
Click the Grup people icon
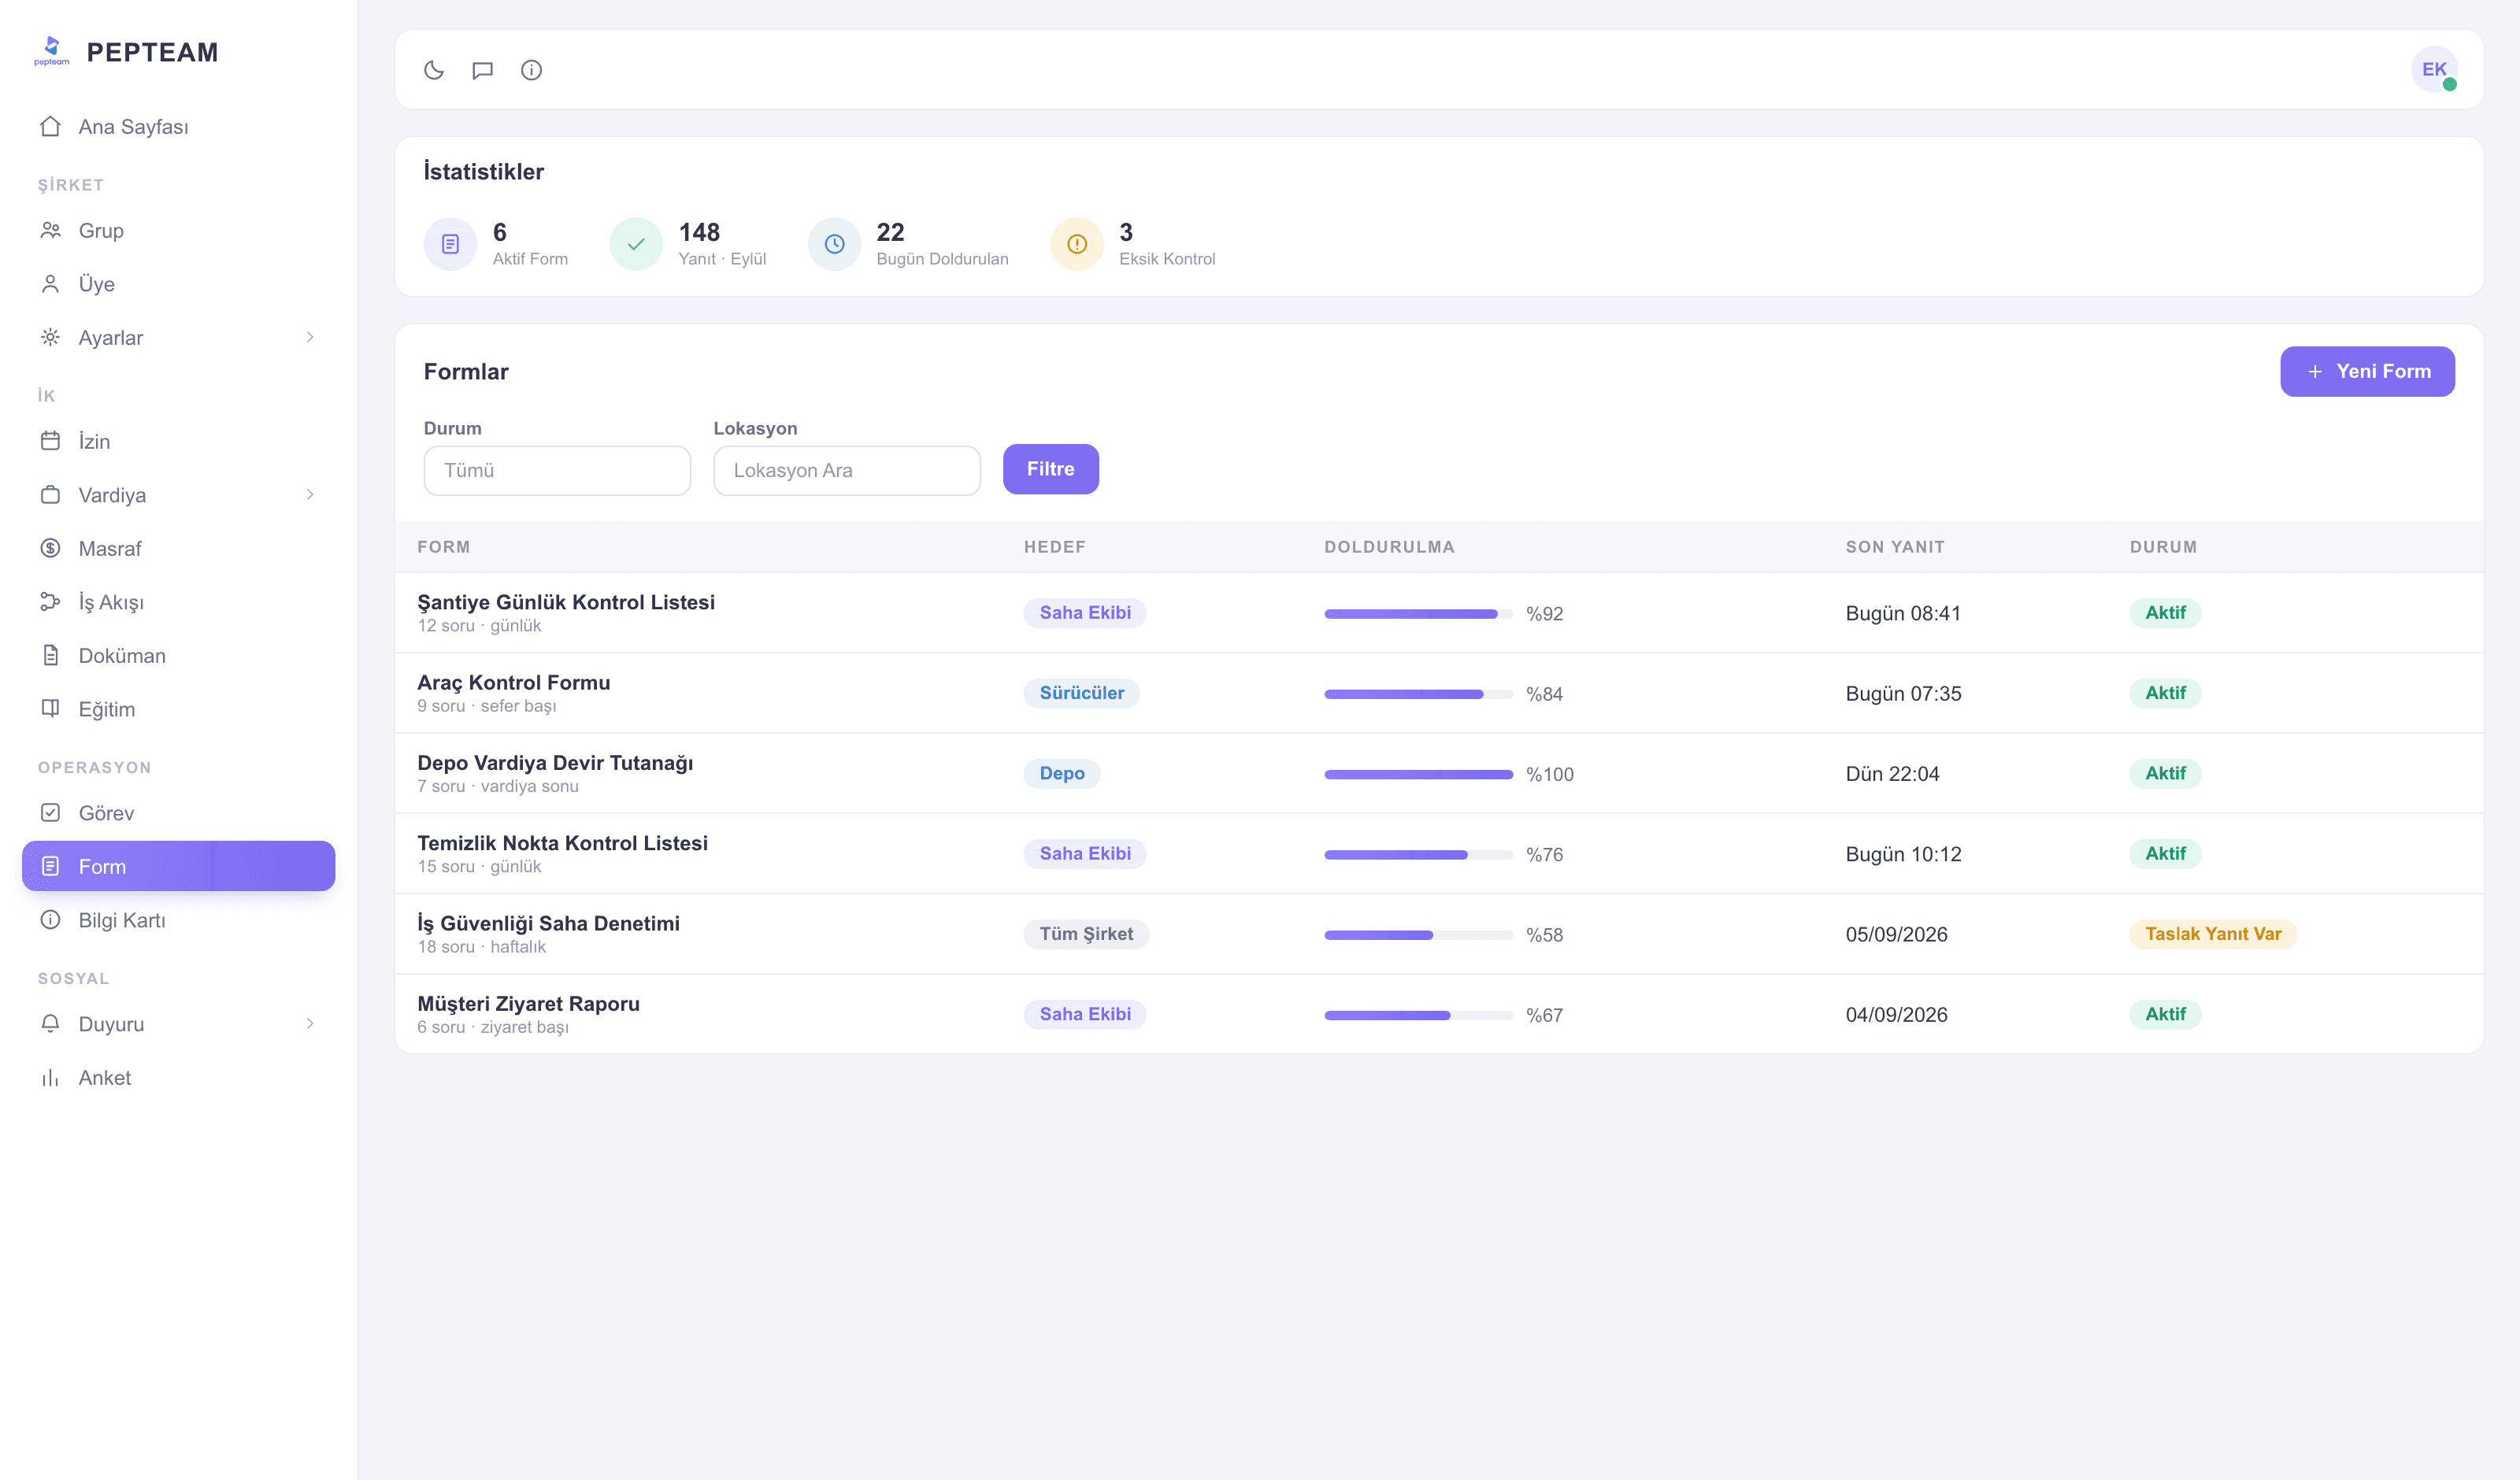click(50, 230)
